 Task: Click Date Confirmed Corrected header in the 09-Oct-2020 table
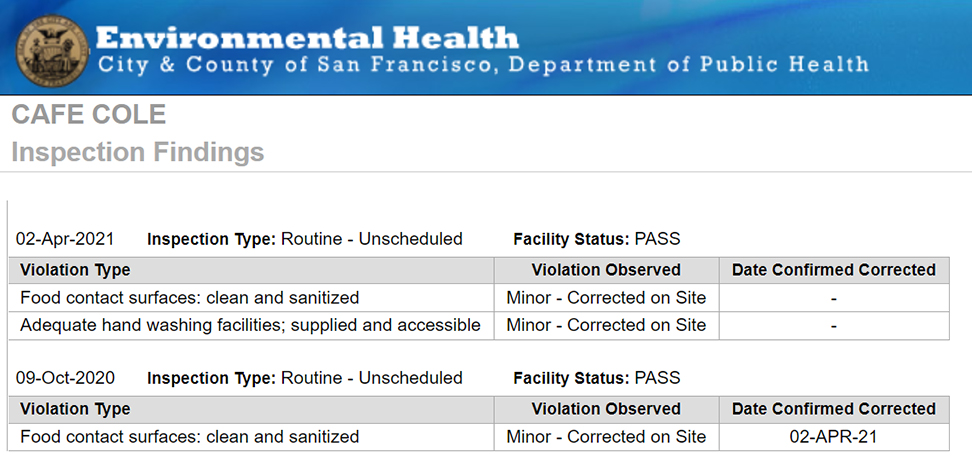click(833, 409)
